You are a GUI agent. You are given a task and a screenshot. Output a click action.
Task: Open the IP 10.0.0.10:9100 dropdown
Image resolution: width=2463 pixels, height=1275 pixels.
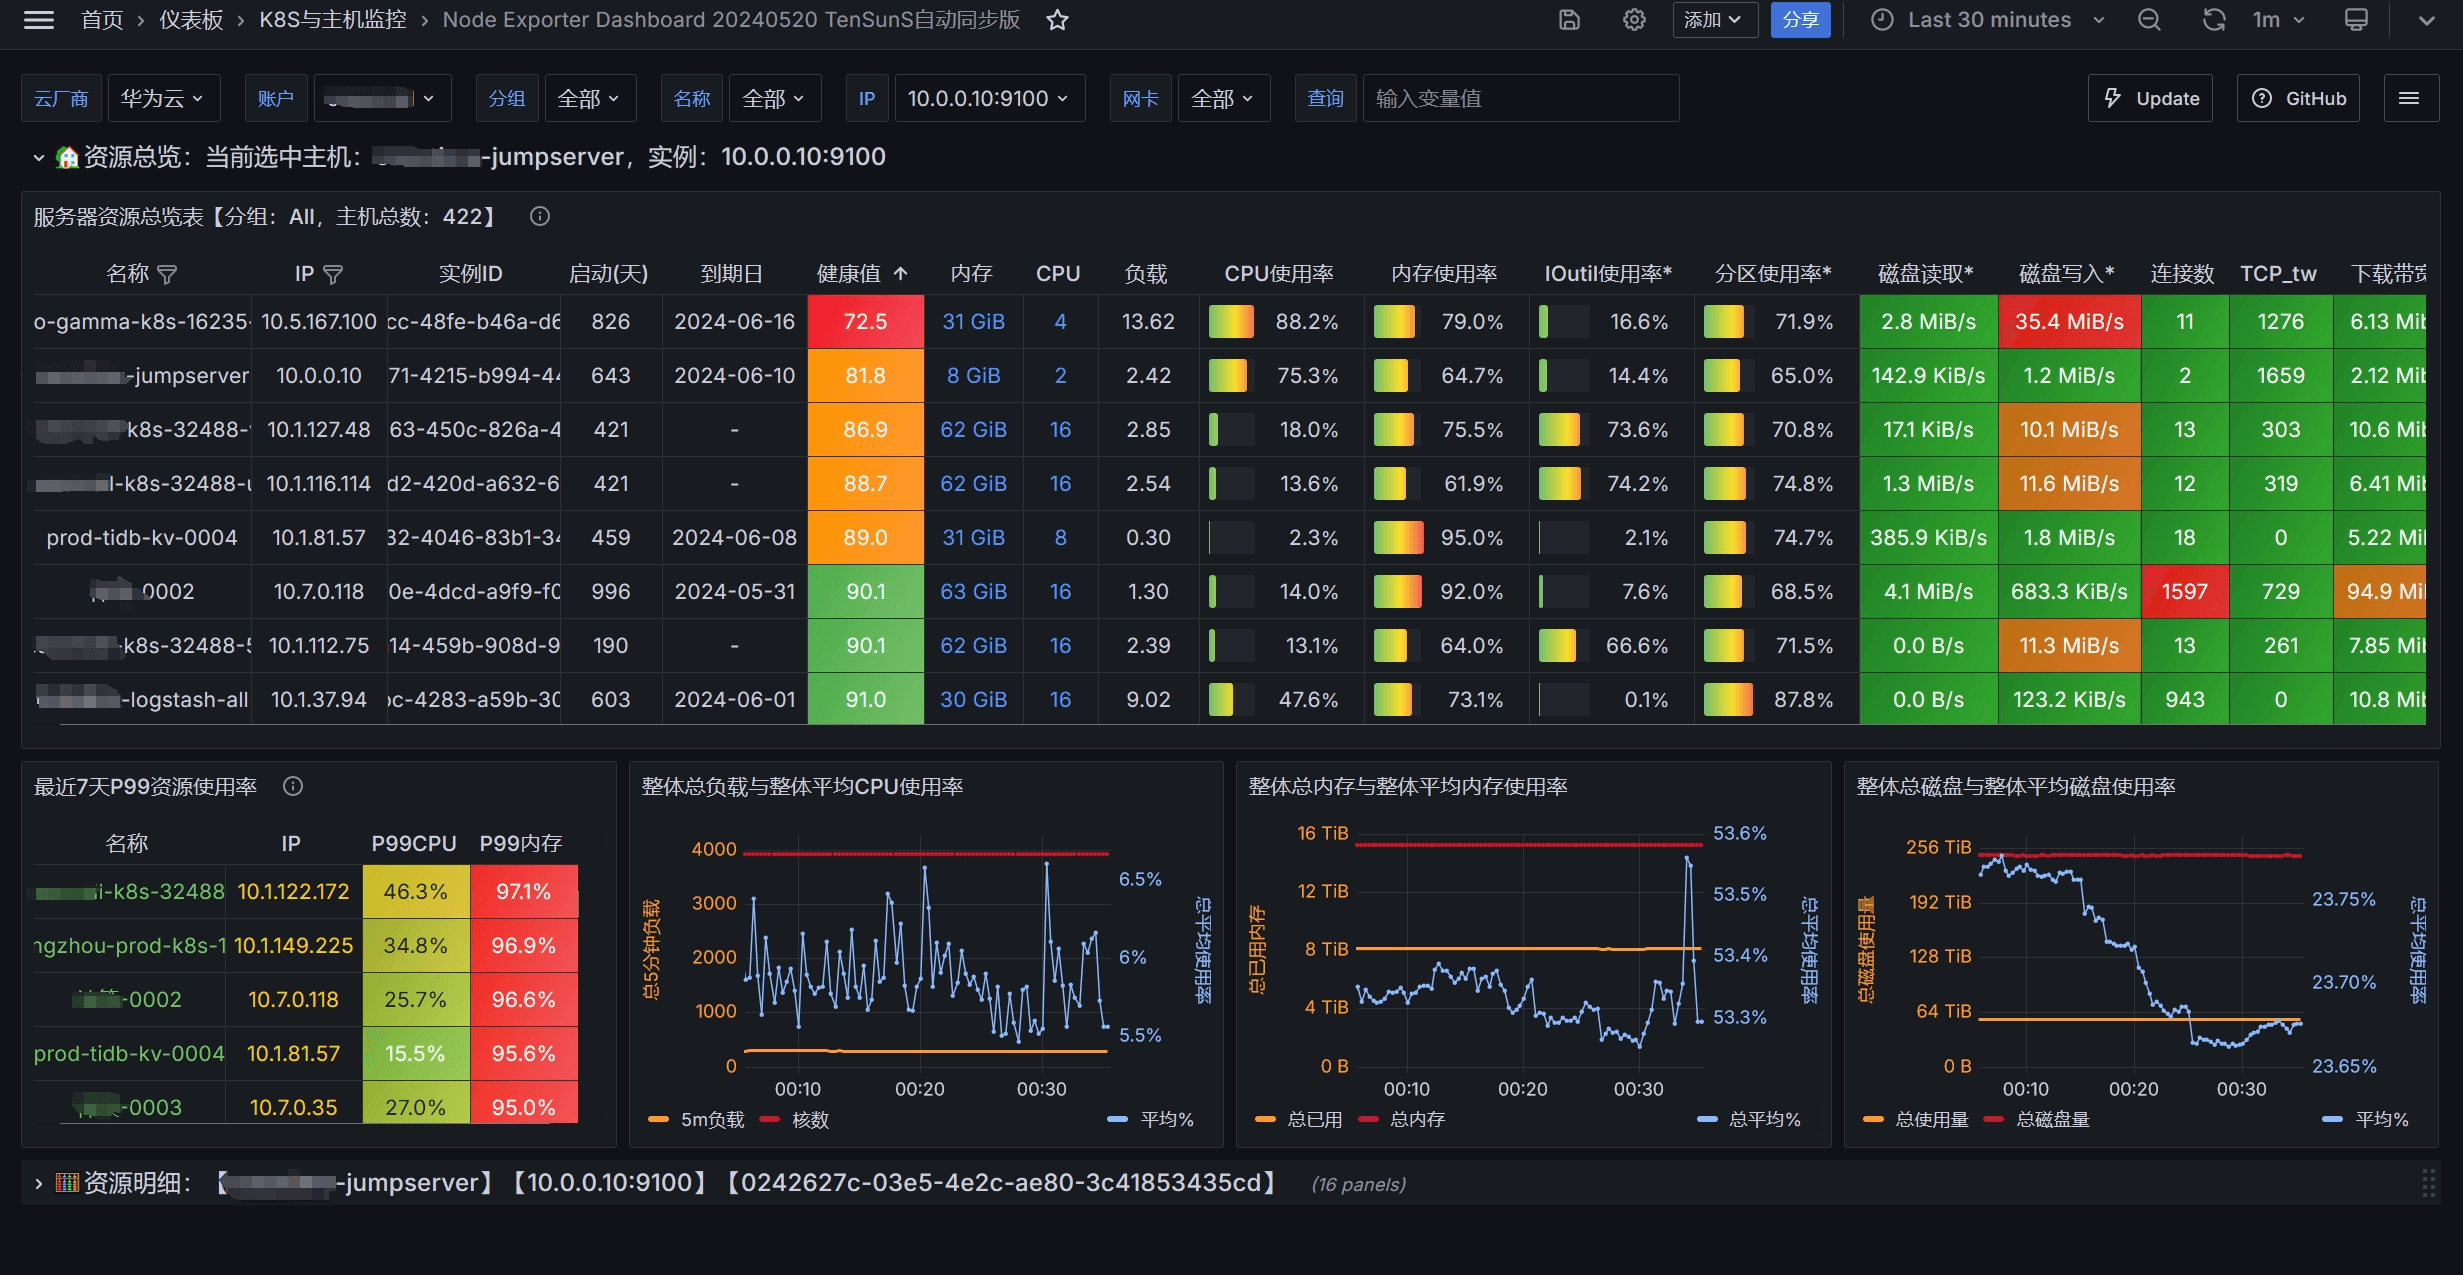(987, 98)
